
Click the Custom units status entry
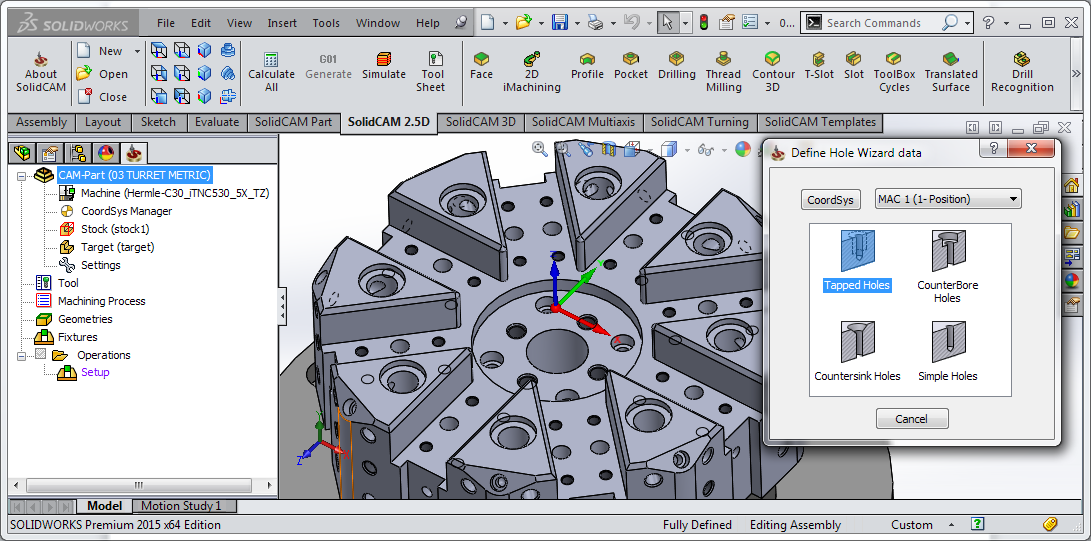(x=911, y=525)
